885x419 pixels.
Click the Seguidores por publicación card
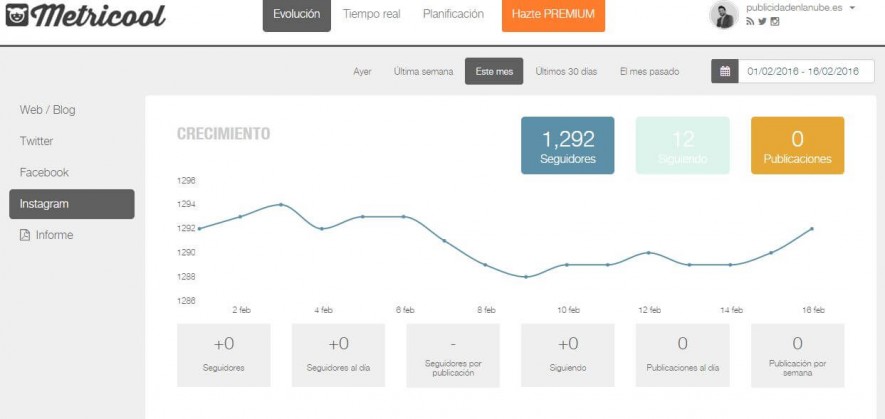[x=453, y=355]
